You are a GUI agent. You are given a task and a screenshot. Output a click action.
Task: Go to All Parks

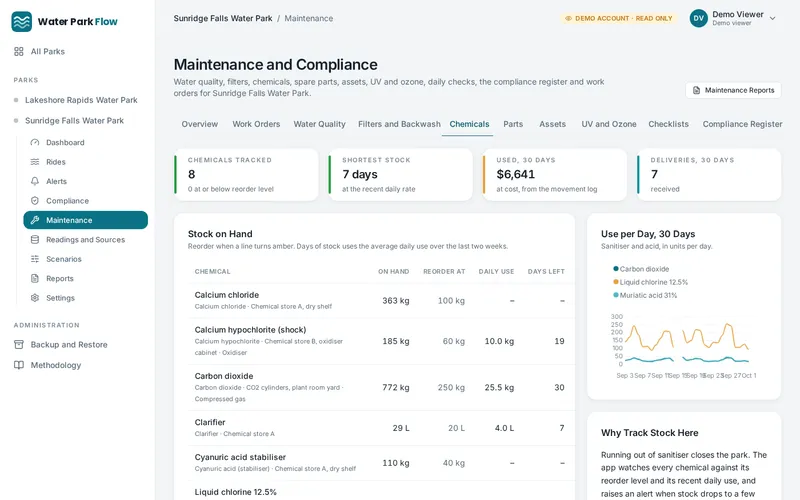click(x=47, y=52)
